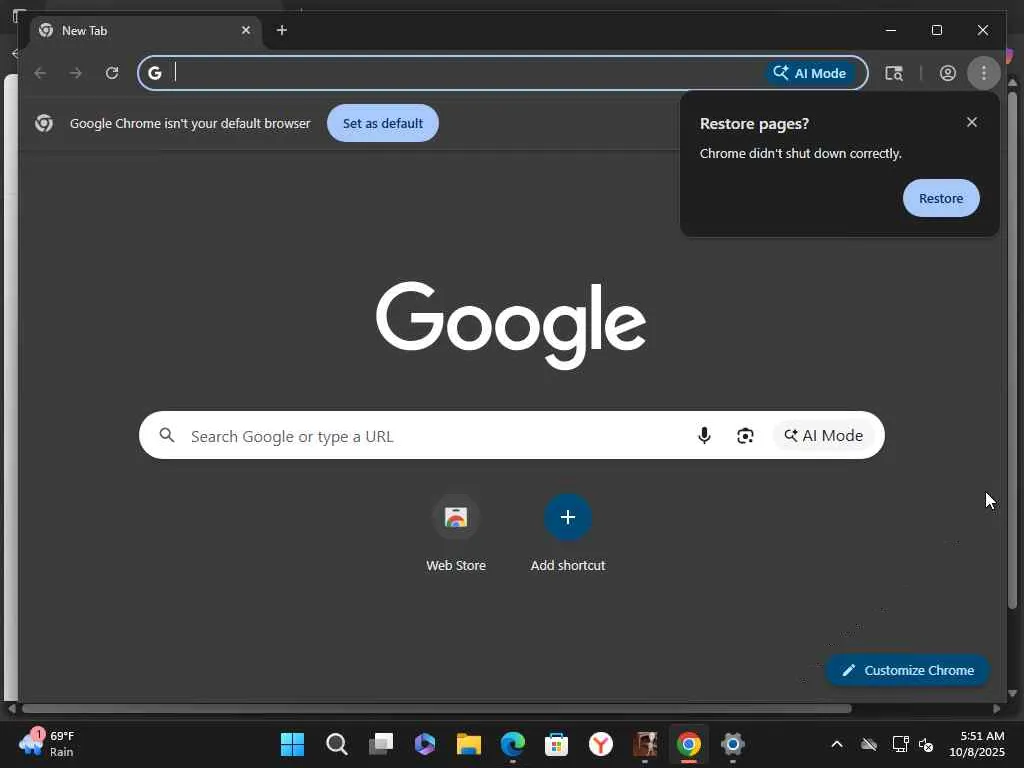This screenshot has height=768, width=1024.
Task: Click the Restore button
Action: [941, 198]
